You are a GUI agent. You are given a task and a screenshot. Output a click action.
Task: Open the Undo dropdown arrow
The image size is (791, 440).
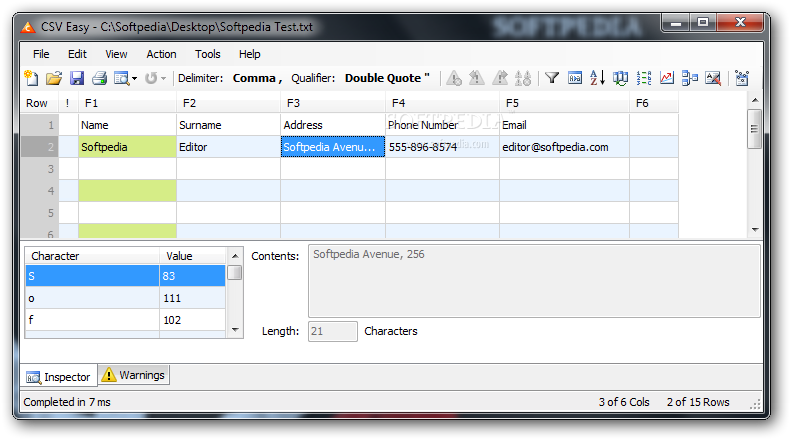(x=163, y=79)
